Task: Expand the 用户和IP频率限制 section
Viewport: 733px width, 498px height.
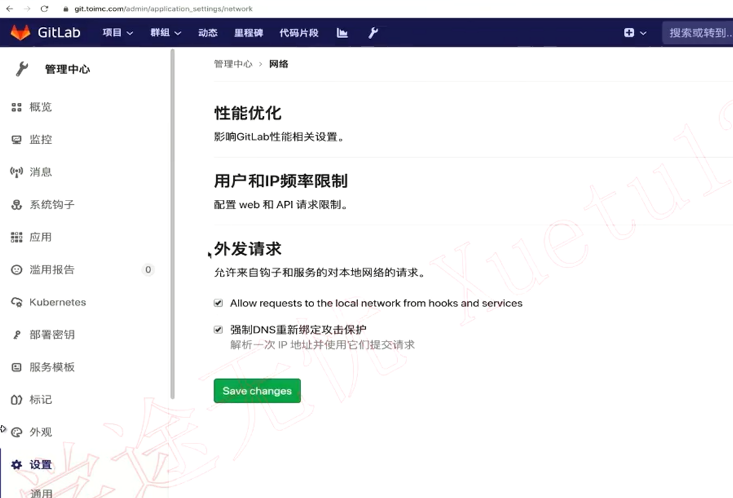Action: [280, 180]
